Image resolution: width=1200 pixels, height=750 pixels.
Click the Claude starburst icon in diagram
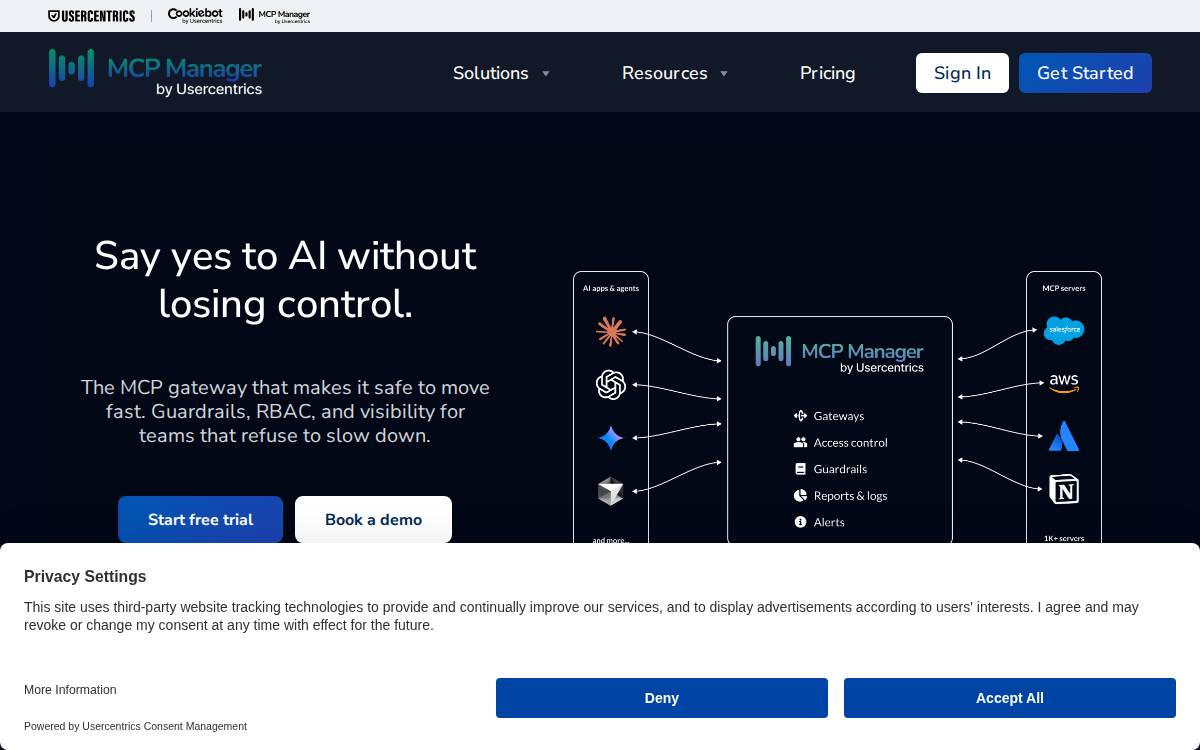pos(611,332)
